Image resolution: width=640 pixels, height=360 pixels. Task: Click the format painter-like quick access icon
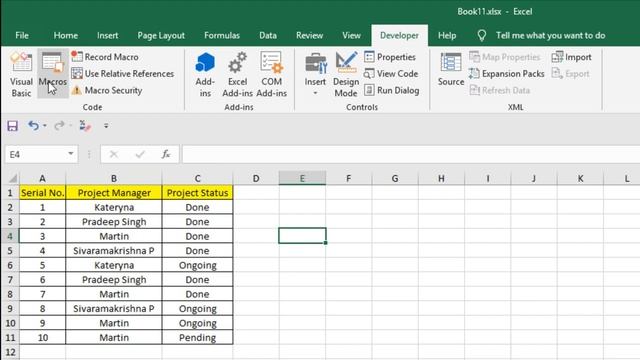click(85, 126)
